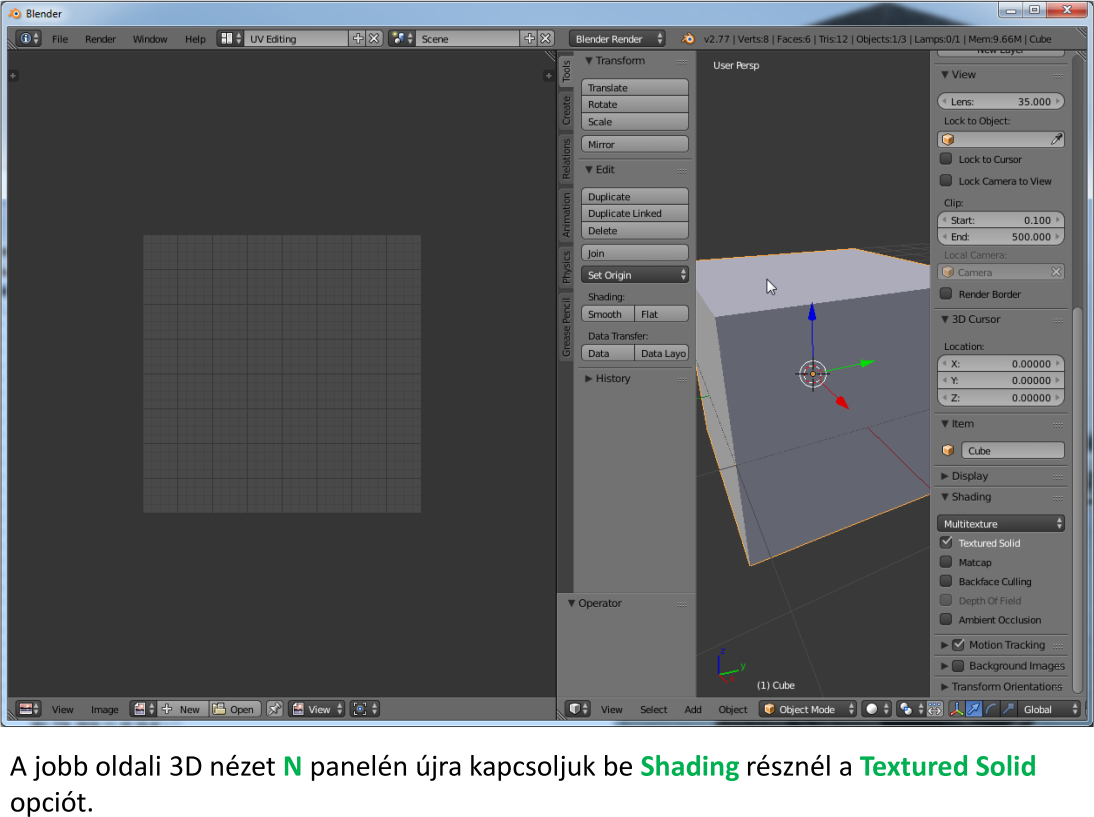Image resolution: width=1094 pixels, height=817 pixels.
Task: Delete the current Scene with X icon
Action: (x=546, y=38)
